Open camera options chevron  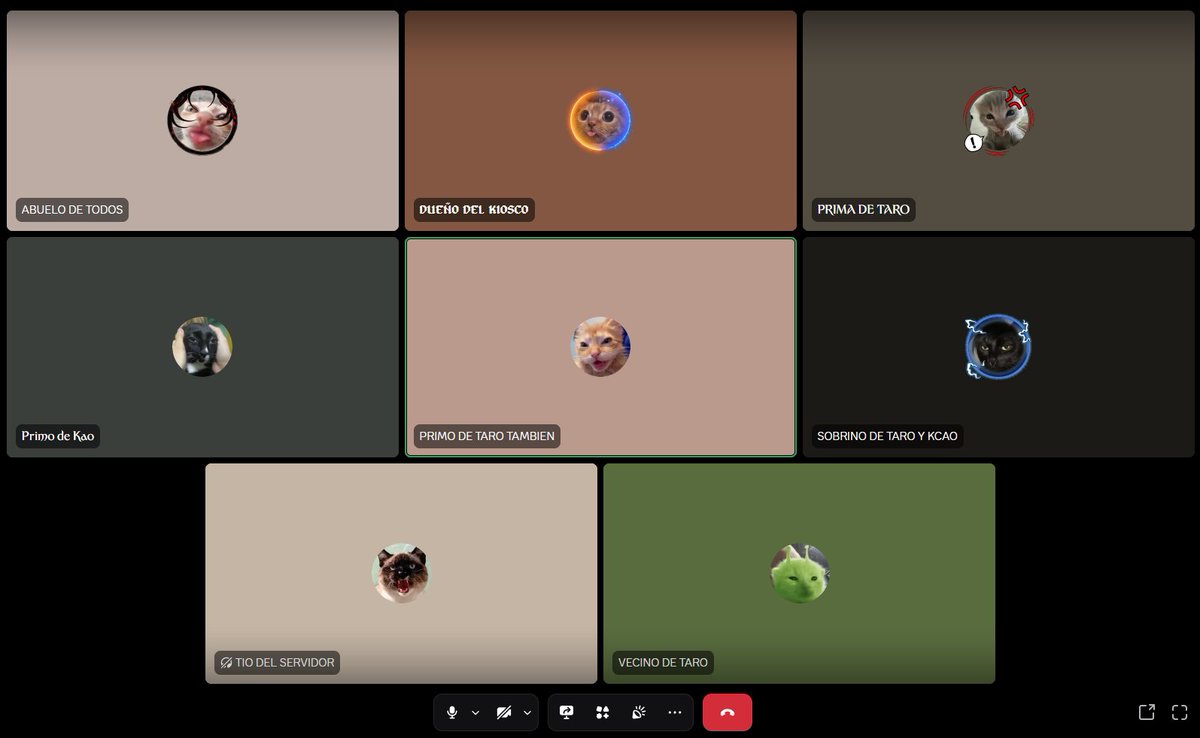527,713
